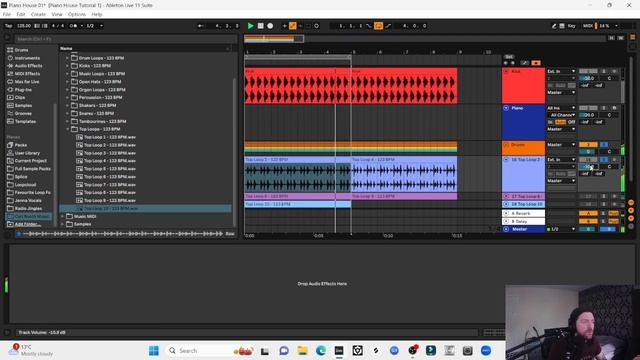This screenshot has width=640, height=360.
Task: Select Templates category in browser
Action: click(x=25, y=121)
